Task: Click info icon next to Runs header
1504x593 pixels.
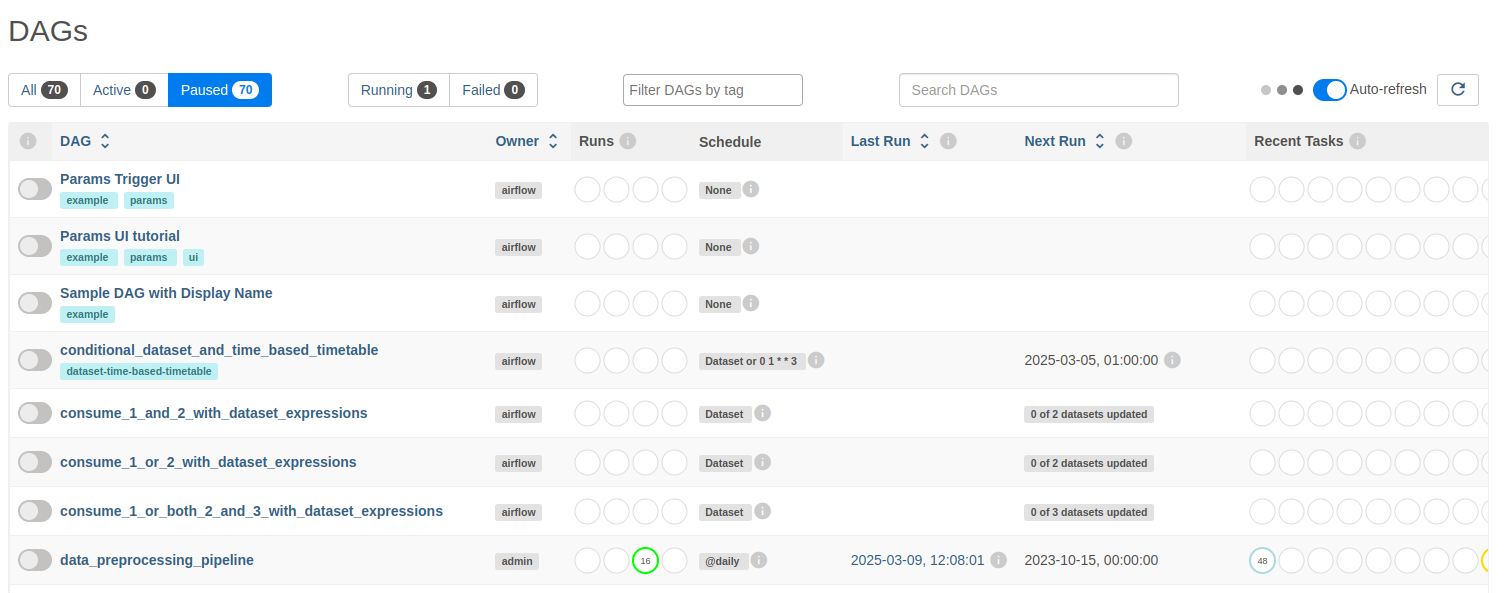Action: (x=628, y=141)
